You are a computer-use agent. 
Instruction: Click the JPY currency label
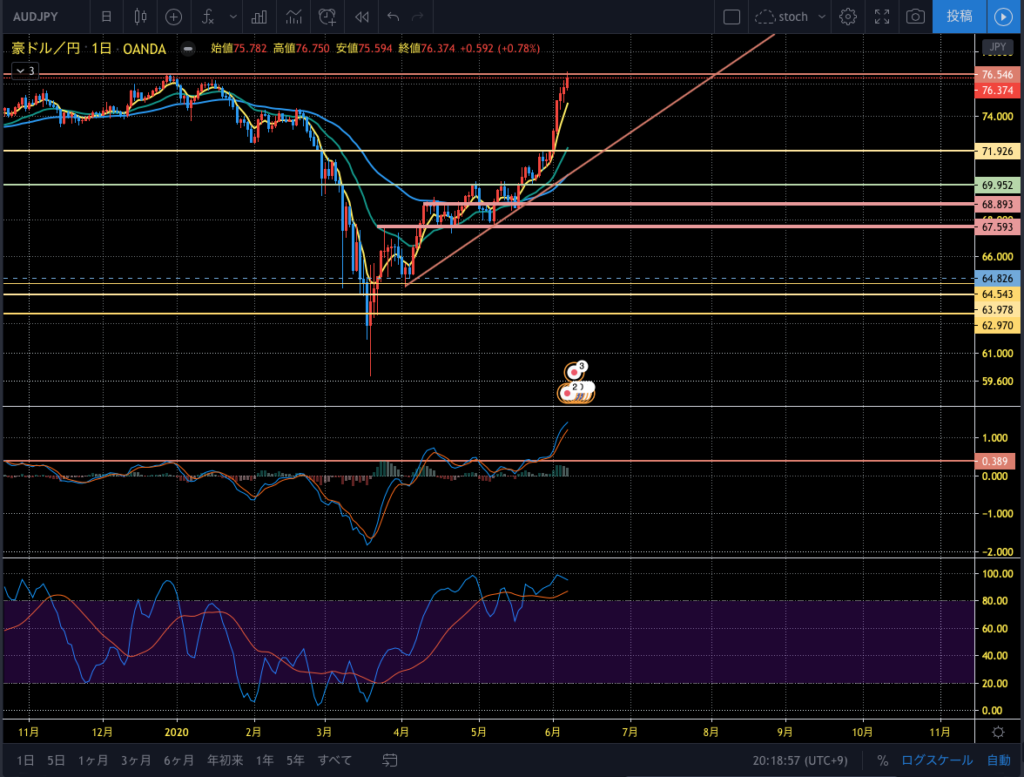[x=997, y=46]
